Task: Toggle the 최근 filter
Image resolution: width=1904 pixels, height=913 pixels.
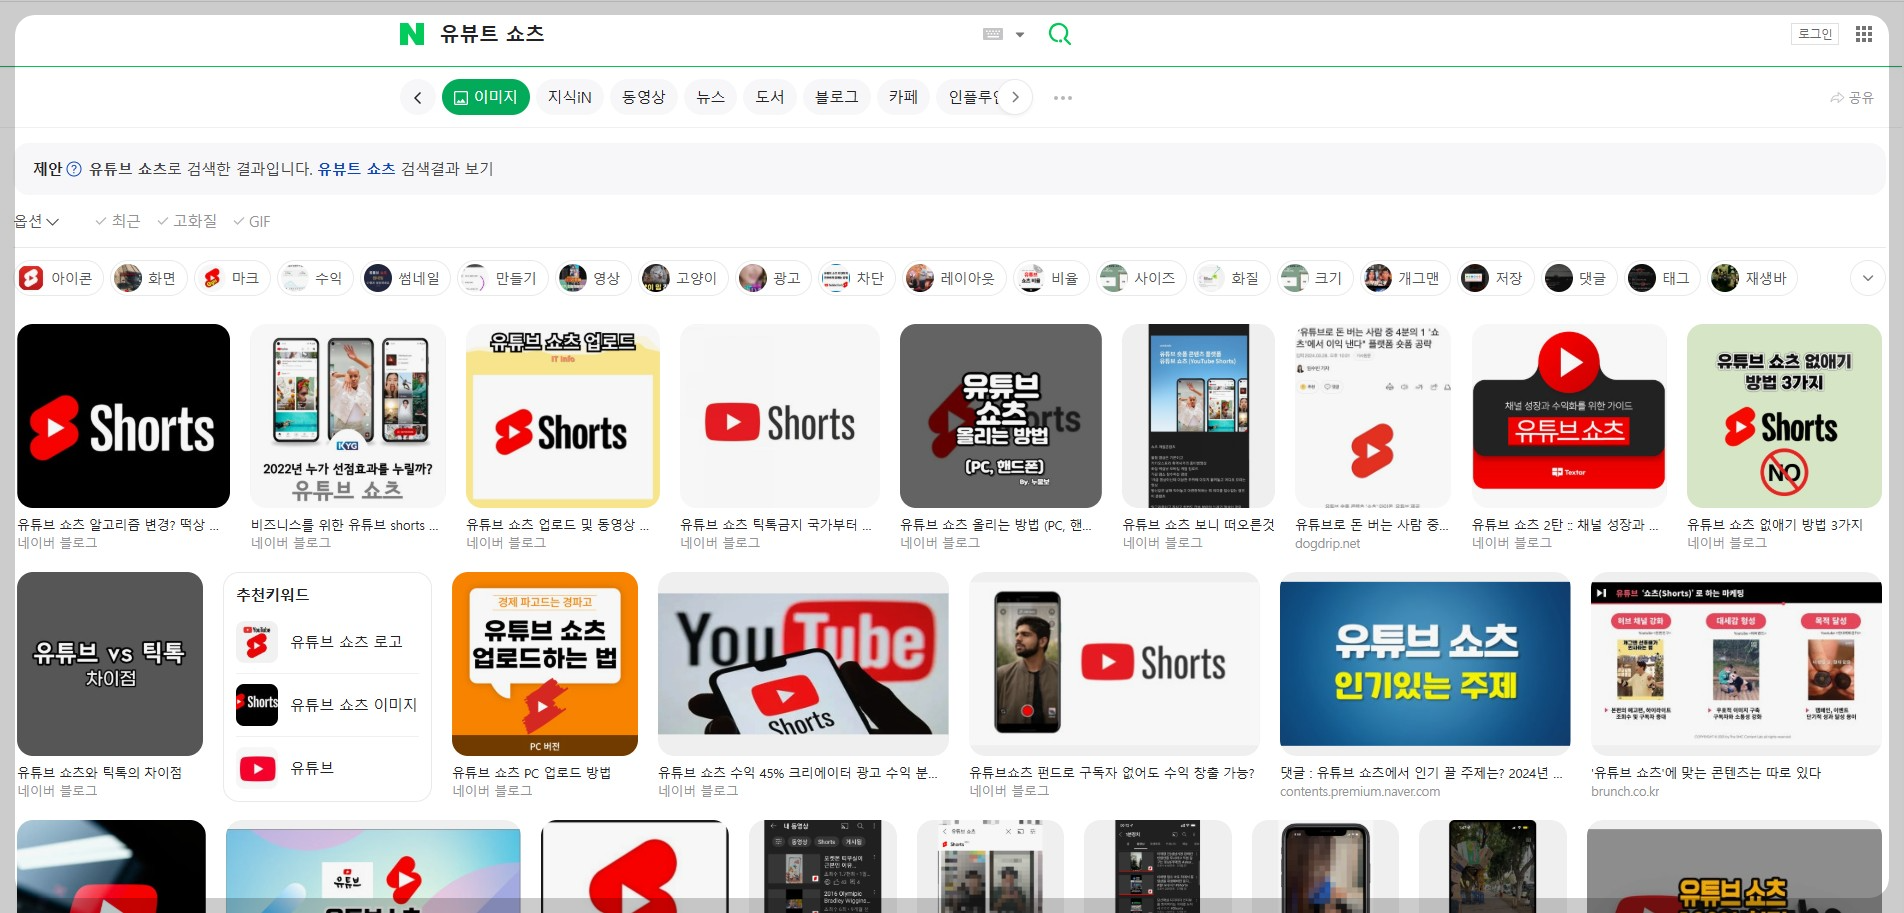Action: point(118,221)
